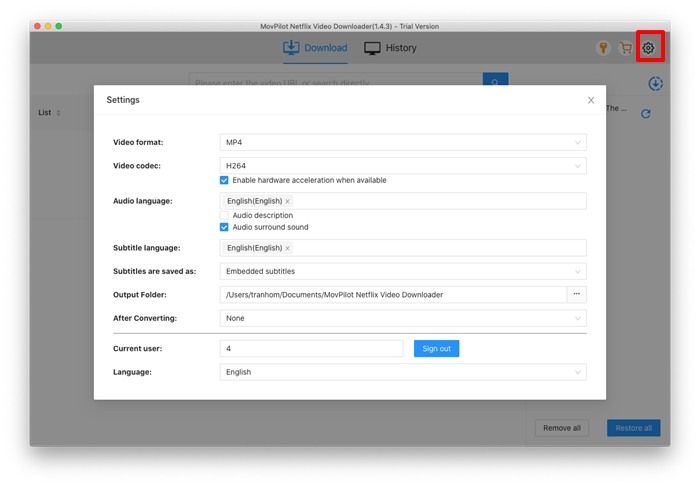This screenshot has width=700, height=486.
Task: Click the shopping cart purchase icon
Action: point(626,47)
